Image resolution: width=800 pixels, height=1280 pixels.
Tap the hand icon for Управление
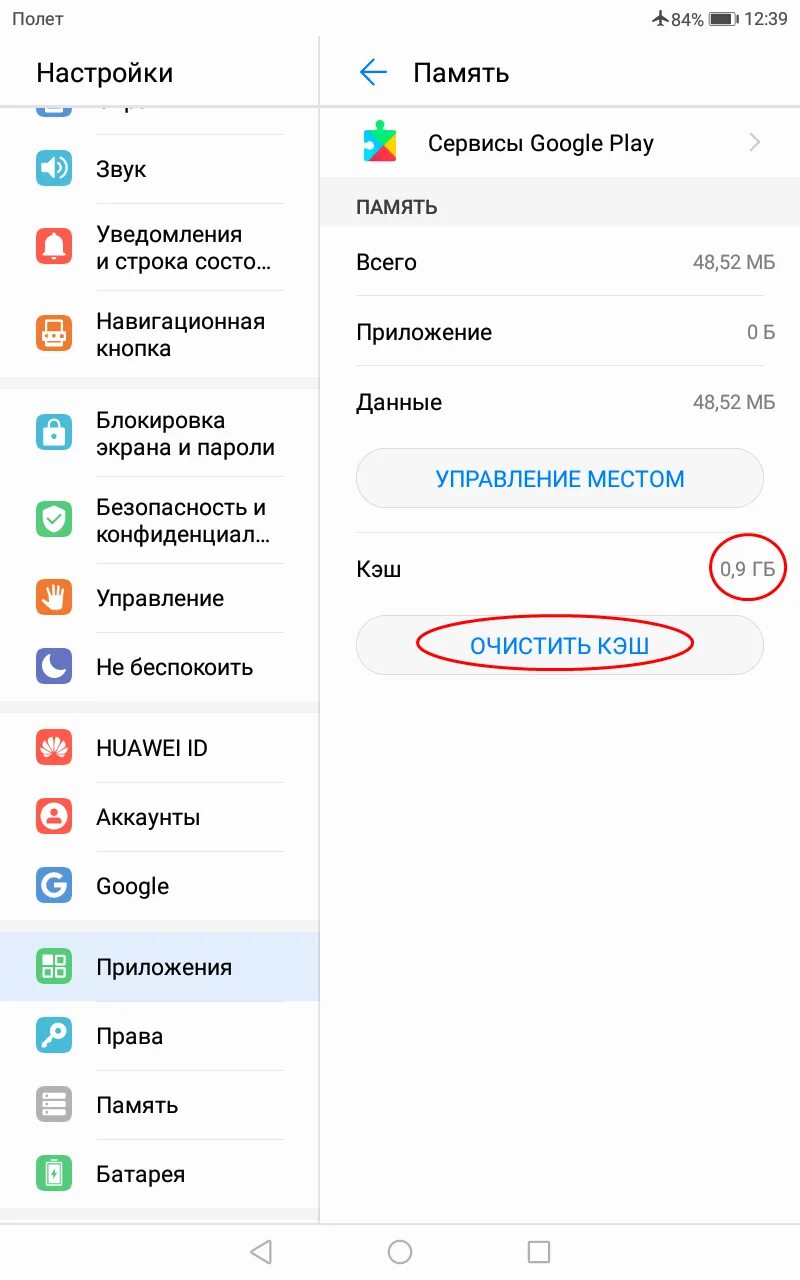pos(54,598)
